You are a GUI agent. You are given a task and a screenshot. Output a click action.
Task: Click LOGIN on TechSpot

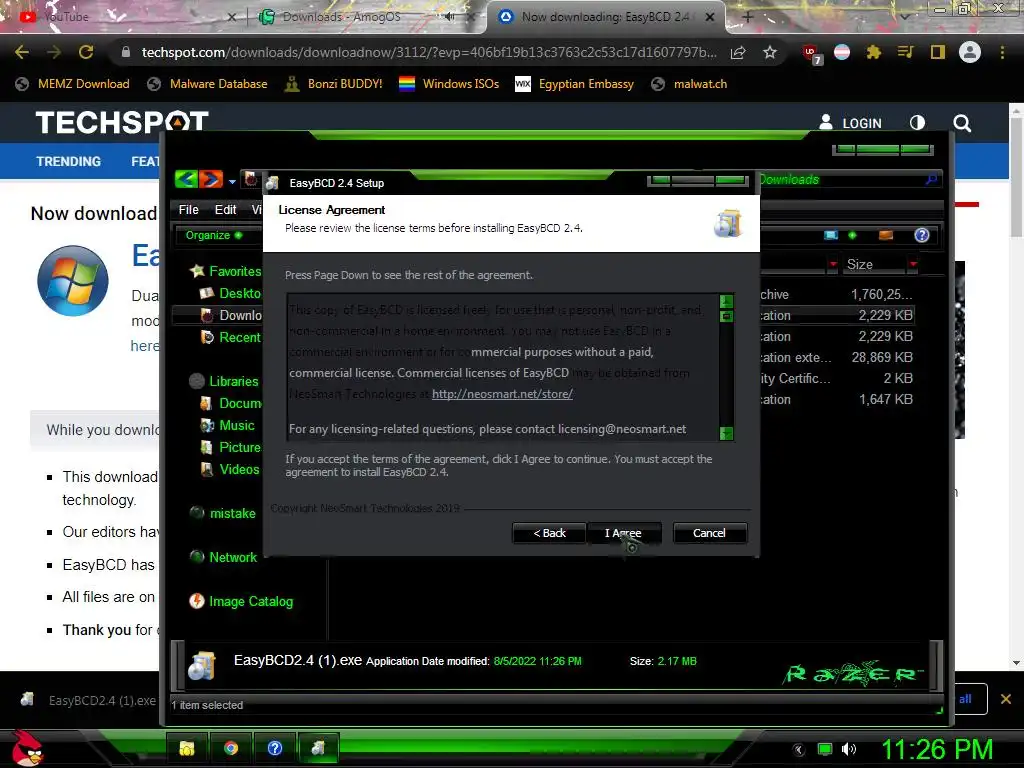(850, 123)
